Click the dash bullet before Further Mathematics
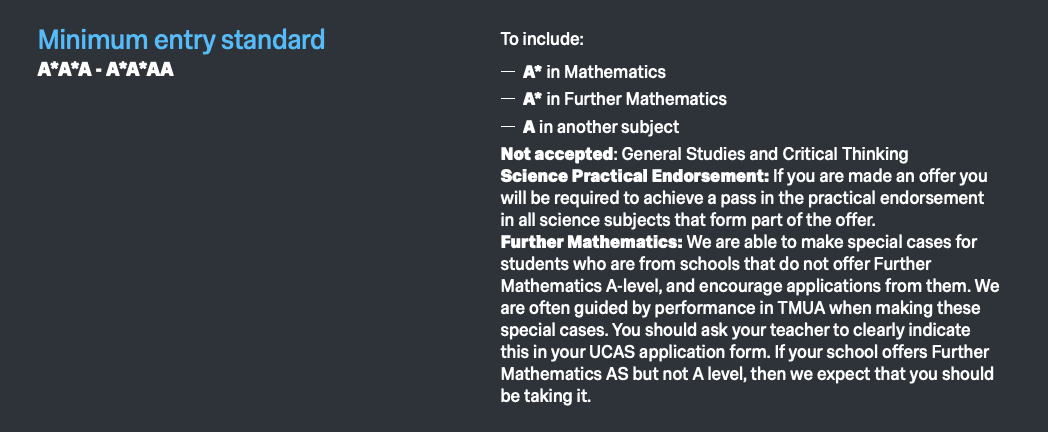The width and height of the screenshot is (1048, 432). (x=508, y=98)
